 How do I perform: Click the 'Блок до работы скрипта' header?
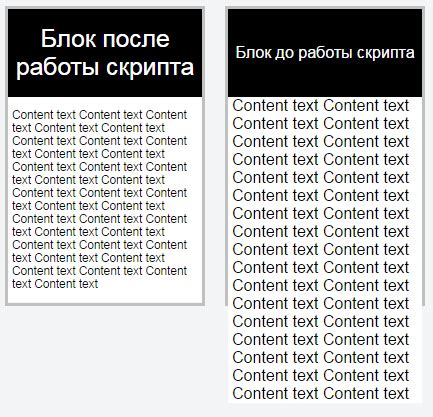pyautogui.click(x=325, y=53)
